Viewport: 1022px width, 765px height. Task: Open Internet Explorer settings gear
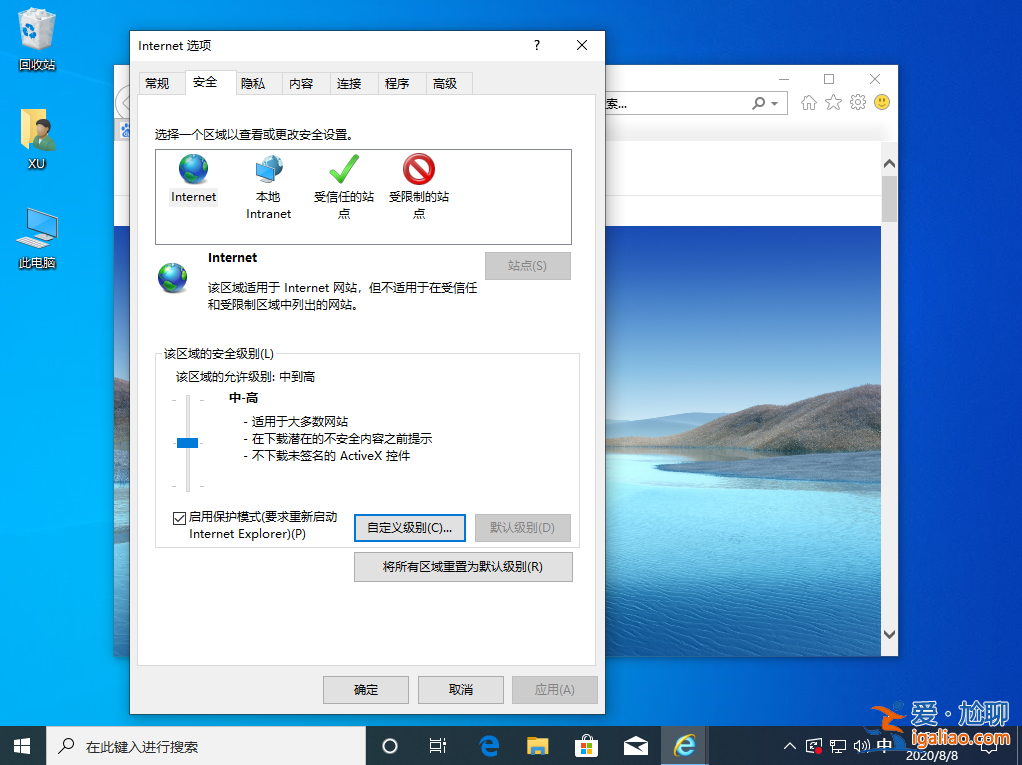point(857,103)
